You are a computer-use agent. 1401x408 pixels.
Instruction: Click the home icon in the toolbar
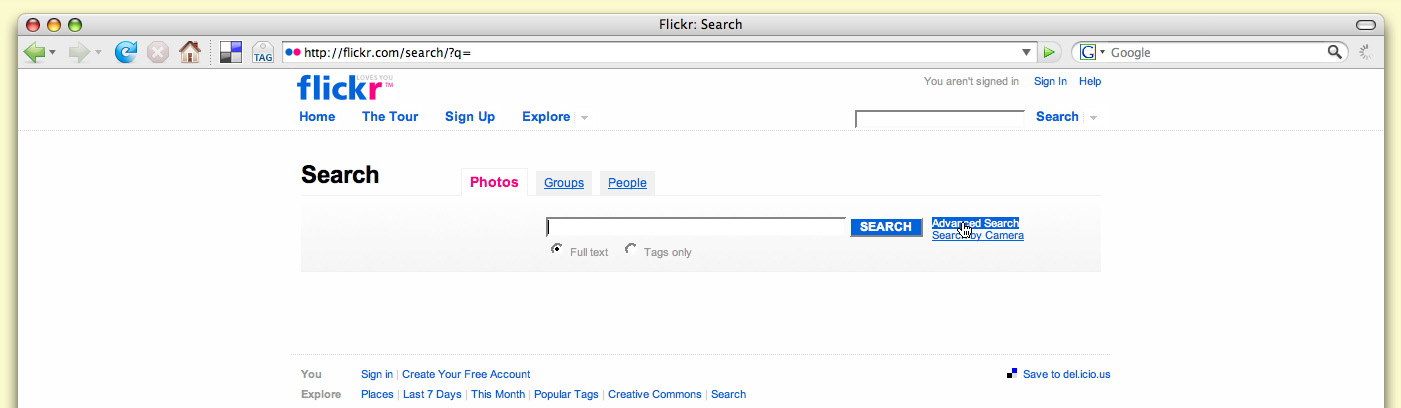[189, 52]
